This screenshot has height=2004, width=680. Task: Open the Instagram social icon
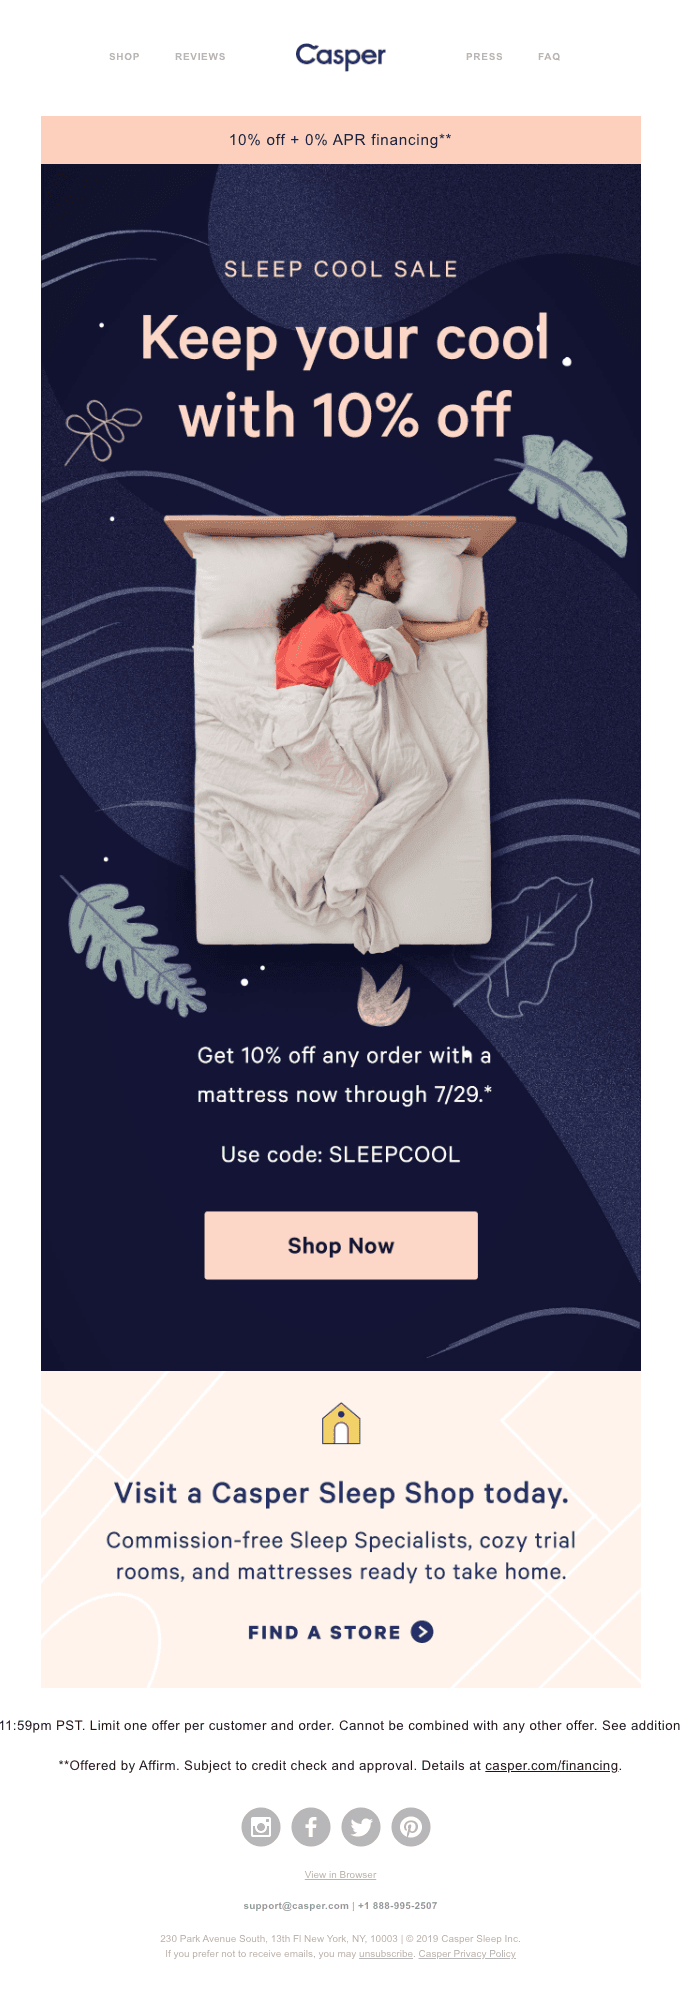pos(261,1827)
